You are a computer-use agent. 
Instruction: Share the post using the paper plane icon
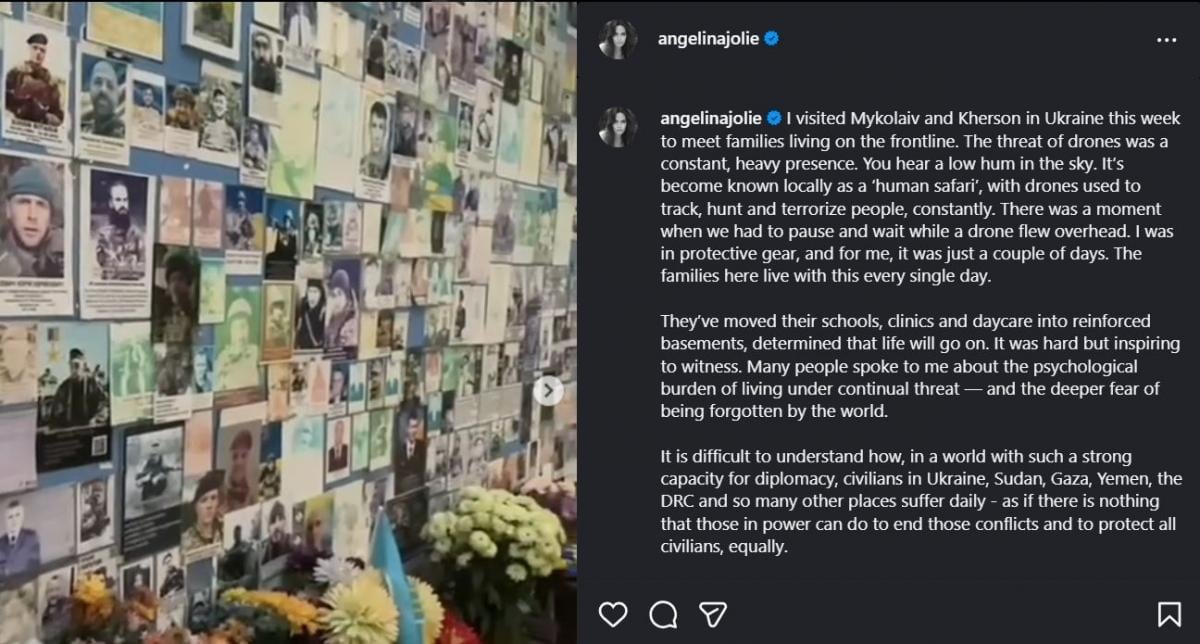712,613
